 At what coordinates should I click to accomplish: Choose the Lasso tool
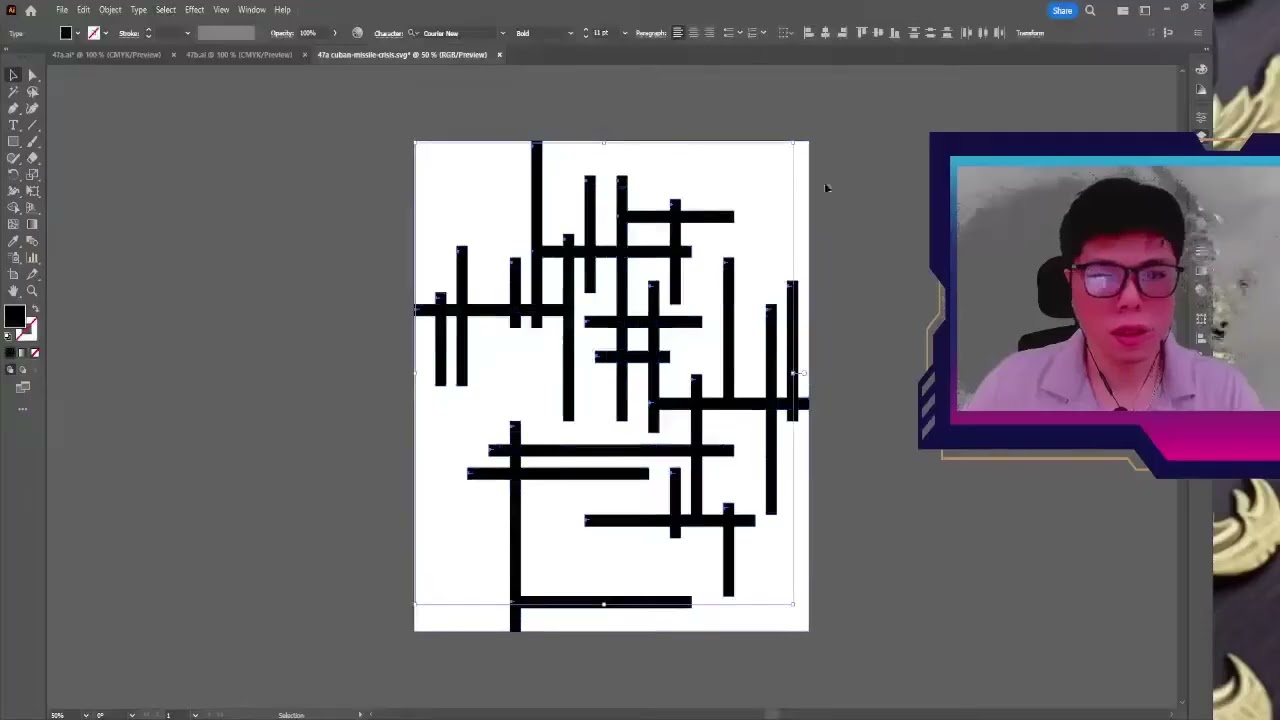click(32, 92)
